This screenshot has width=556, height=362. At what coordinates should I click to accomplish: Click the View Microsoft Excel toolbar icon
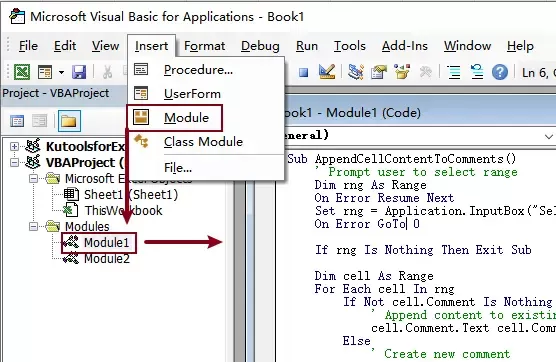tap(22, 72)
